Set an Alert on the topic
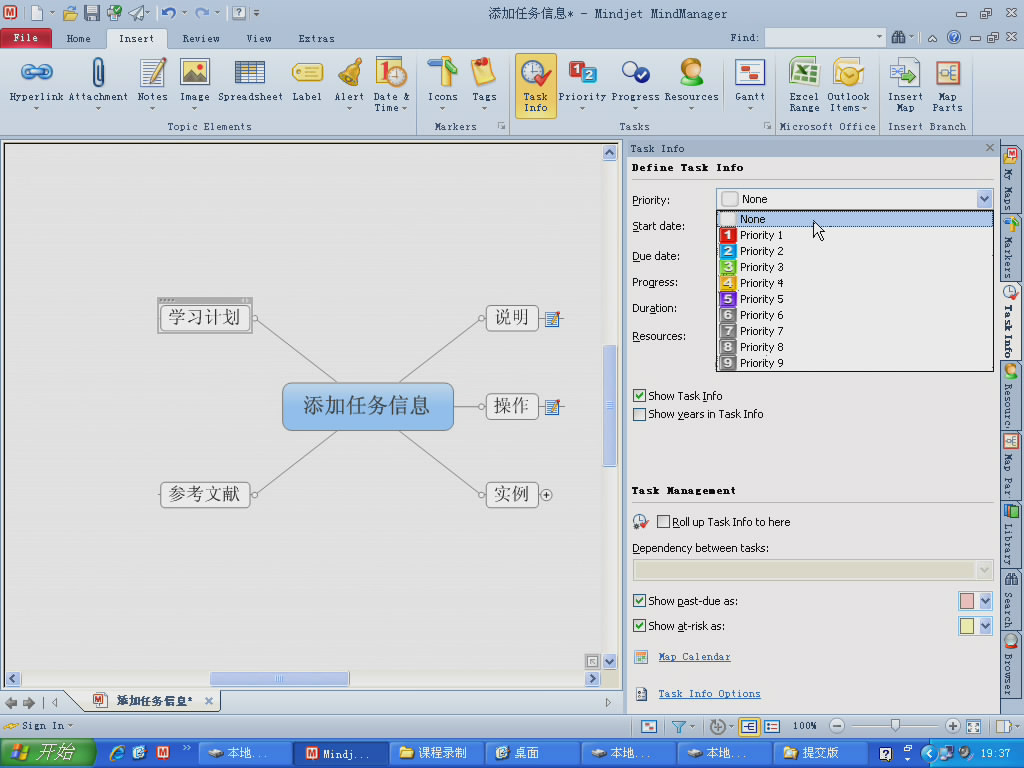 [349, 84]
